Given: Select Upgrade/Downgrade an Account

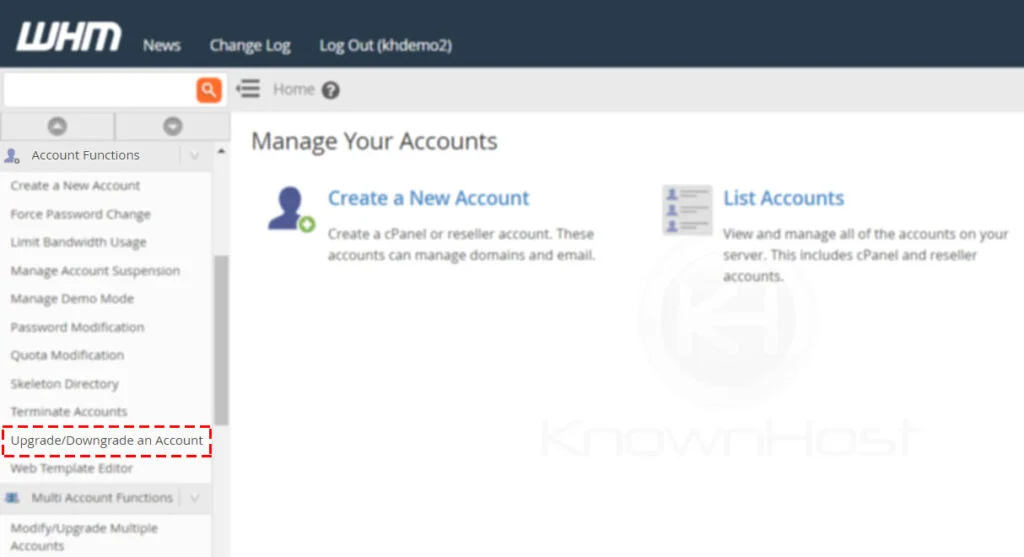Looking at the screenshot, I should [x=106, y=441].
